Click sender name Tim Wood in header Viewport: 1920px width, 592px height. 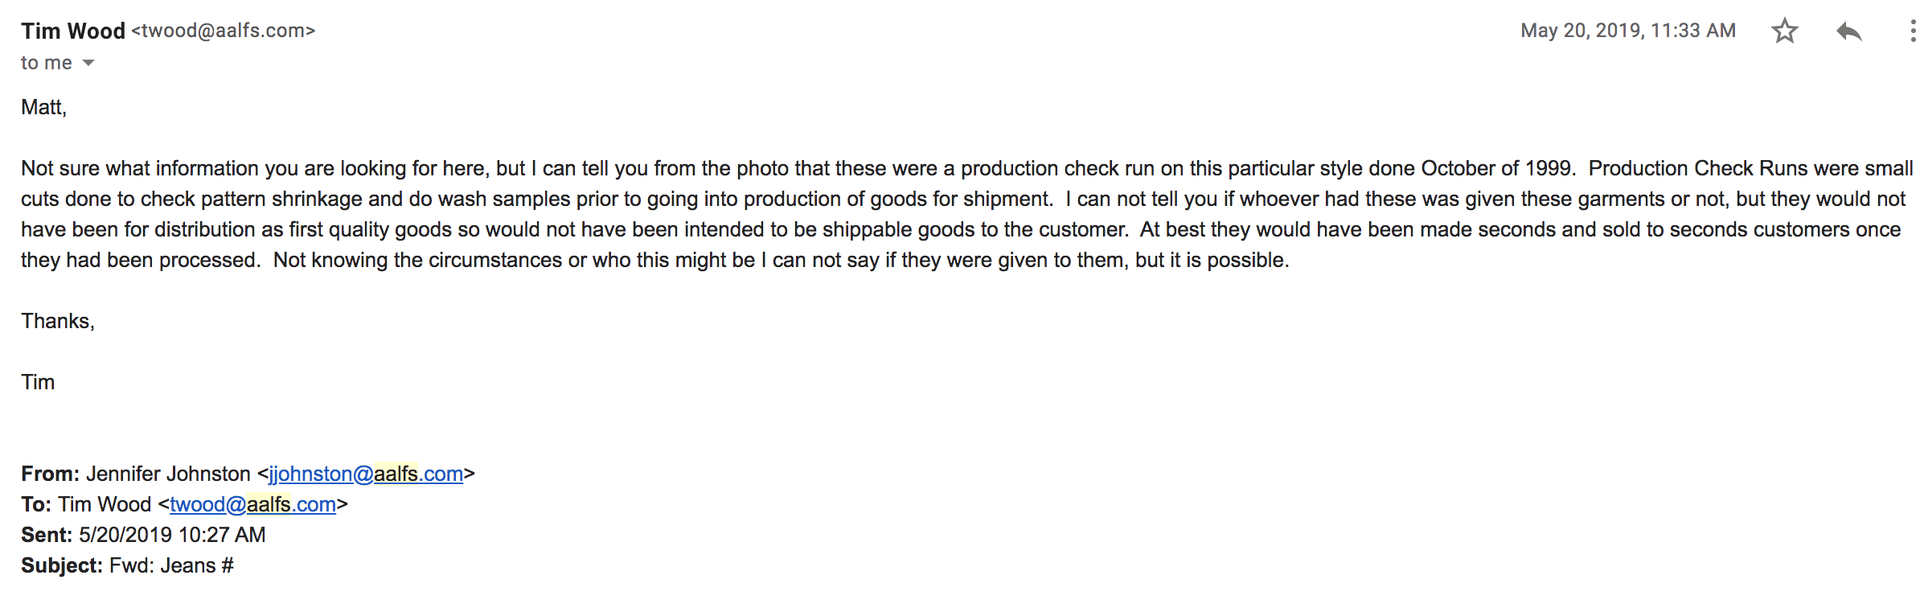(73, 31)
